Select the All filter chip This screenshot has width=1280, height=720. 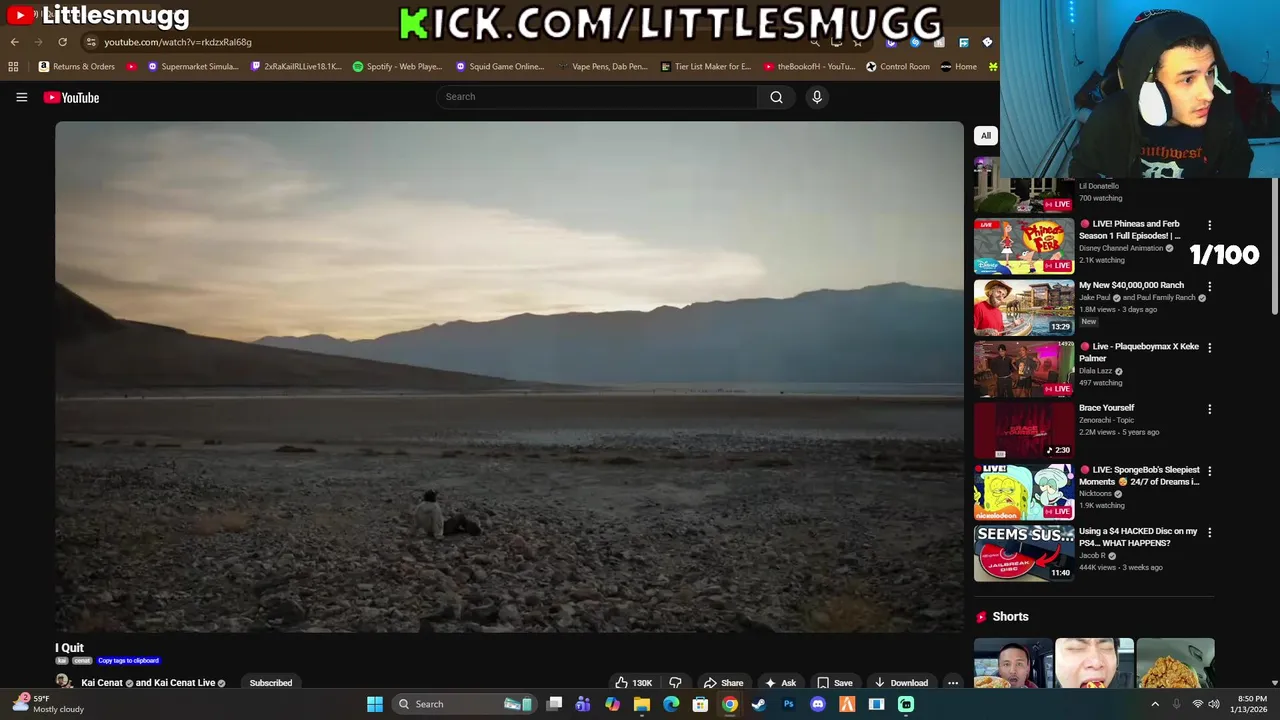985,136
